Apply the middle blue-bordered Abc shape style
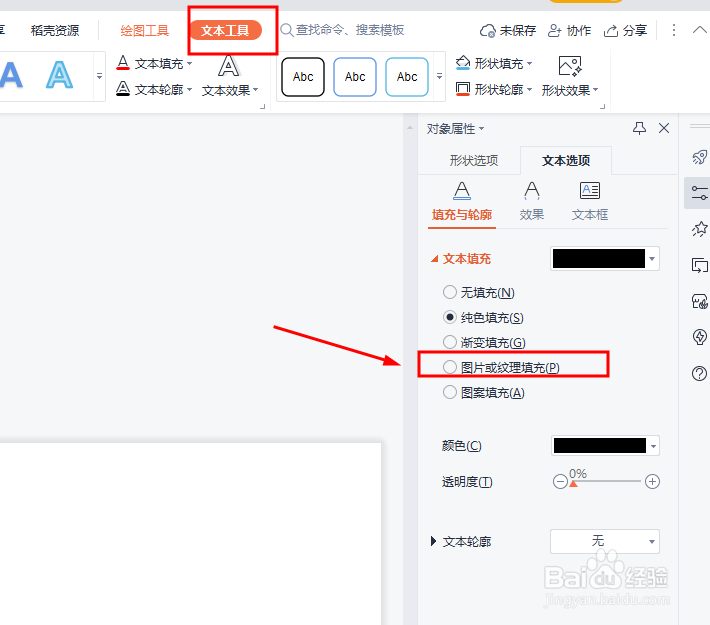The image size is (710, 625). [x=355, y=77]
